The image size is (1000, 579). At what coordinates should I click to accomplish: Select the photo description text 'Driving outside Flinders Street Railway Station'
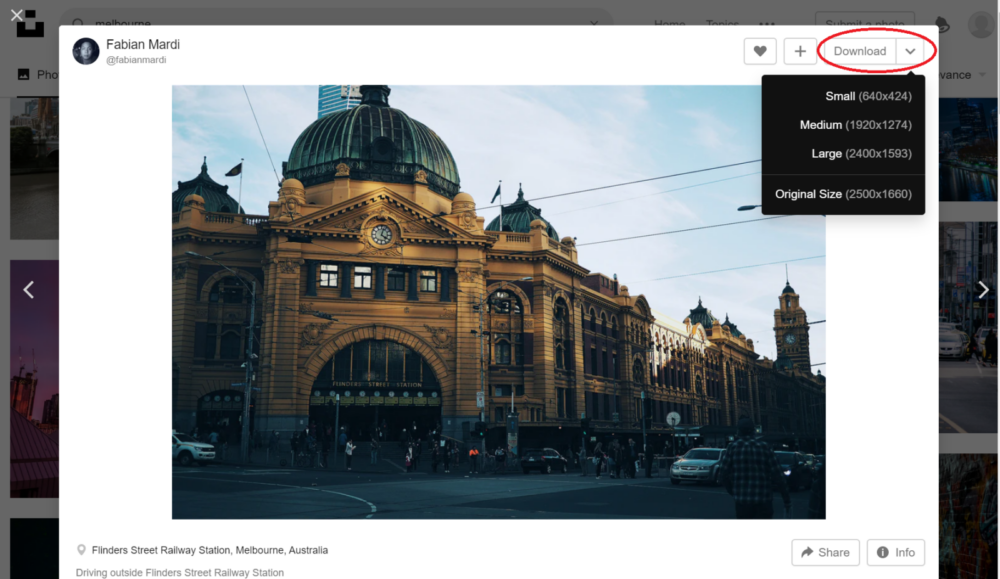[180, 573]
